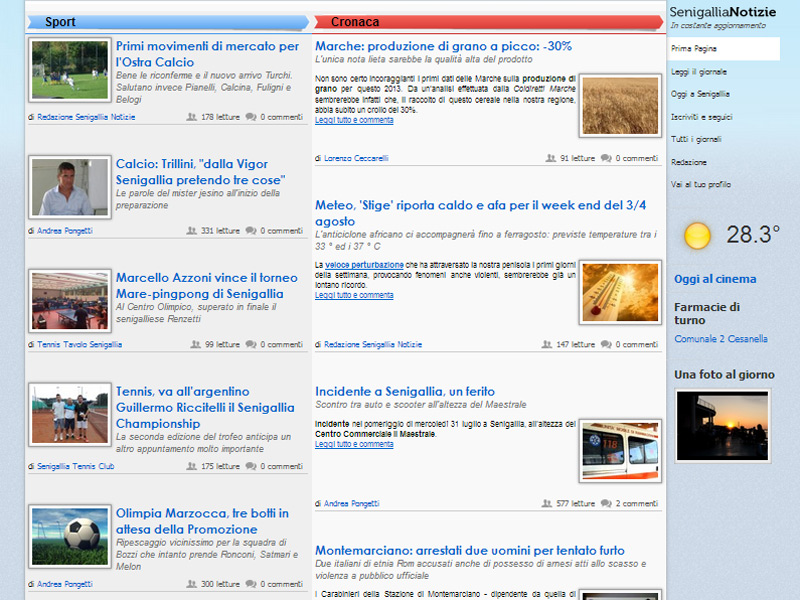The width and height of the screenshot is (800, 600).
Task: Select Prima Pagina in sidebar menu
Action: [694, 49]
